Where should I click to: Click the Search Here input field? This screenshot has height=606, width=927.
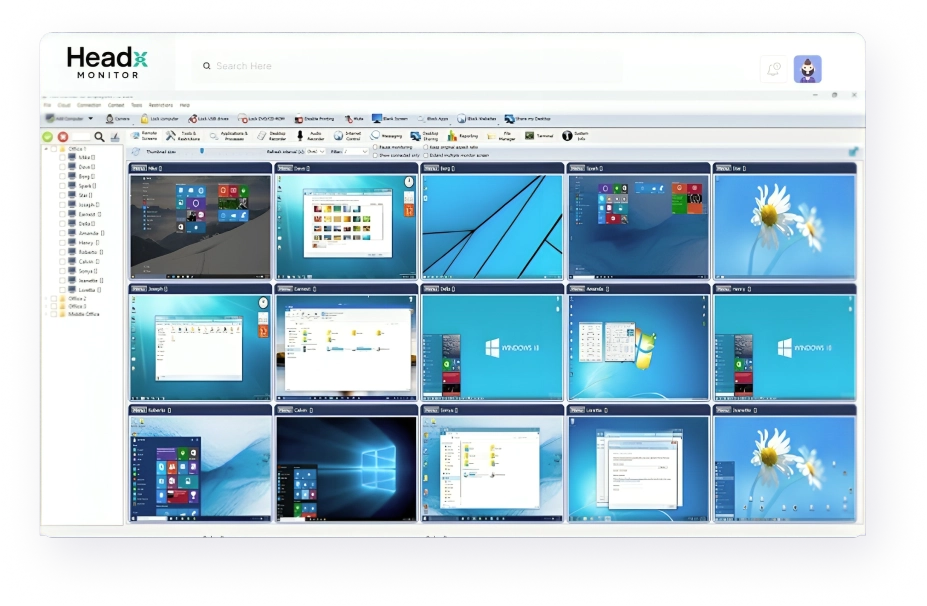click(x=400, y=66)
